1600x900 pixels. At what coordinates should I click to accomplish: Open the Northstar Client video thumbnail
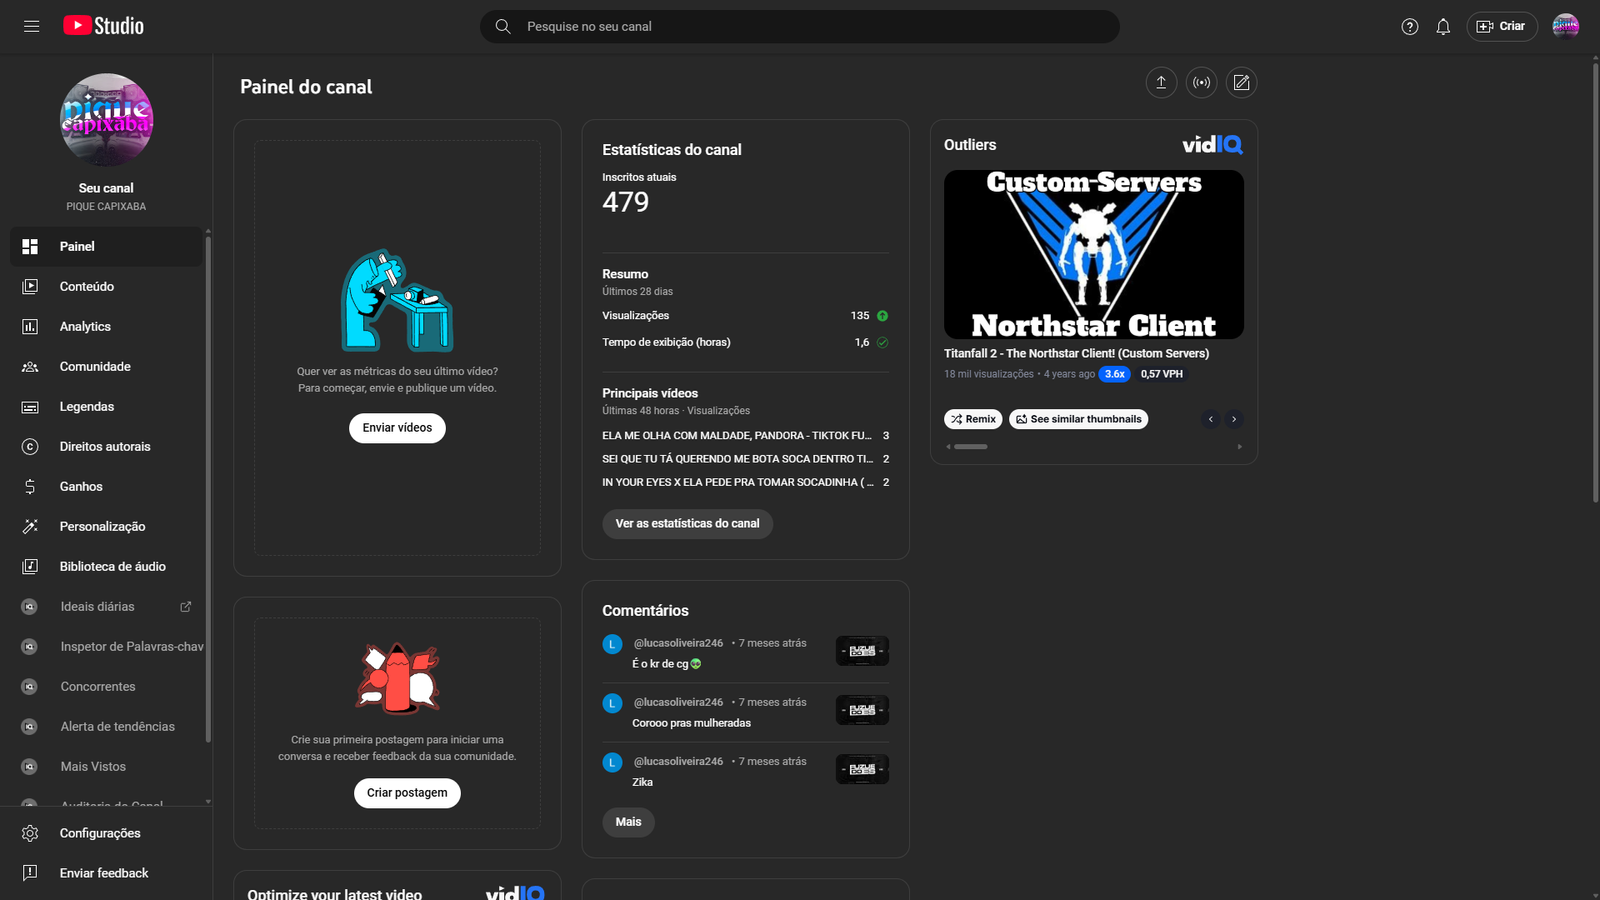coord(1094,254)
